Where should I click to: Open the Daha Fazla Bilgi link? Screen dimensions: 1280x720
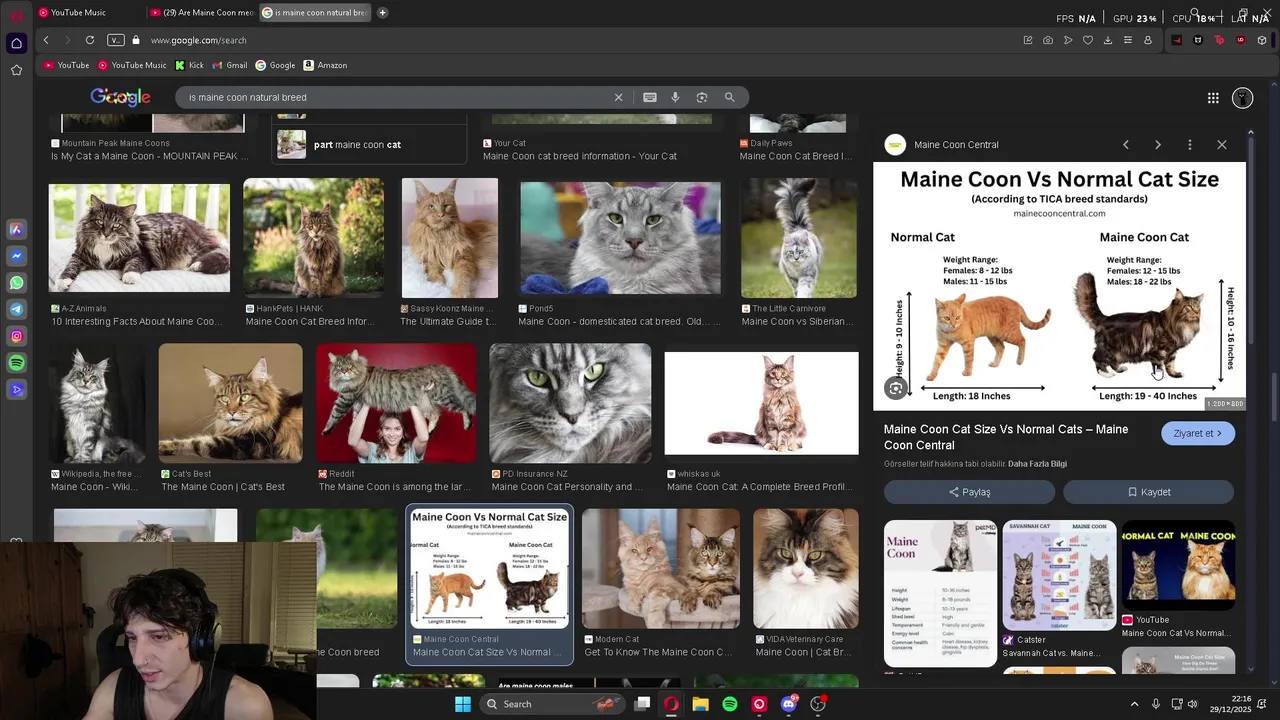(x=1037, y=464)
